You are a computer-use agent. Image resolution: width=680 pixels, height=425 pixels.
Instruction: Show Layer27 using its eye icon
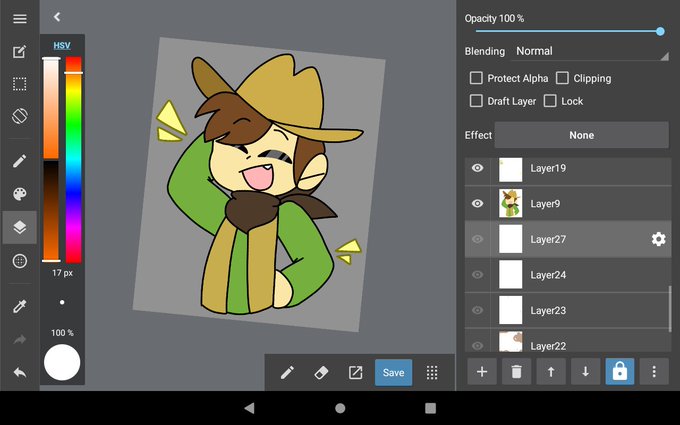(x=477, y=239)
